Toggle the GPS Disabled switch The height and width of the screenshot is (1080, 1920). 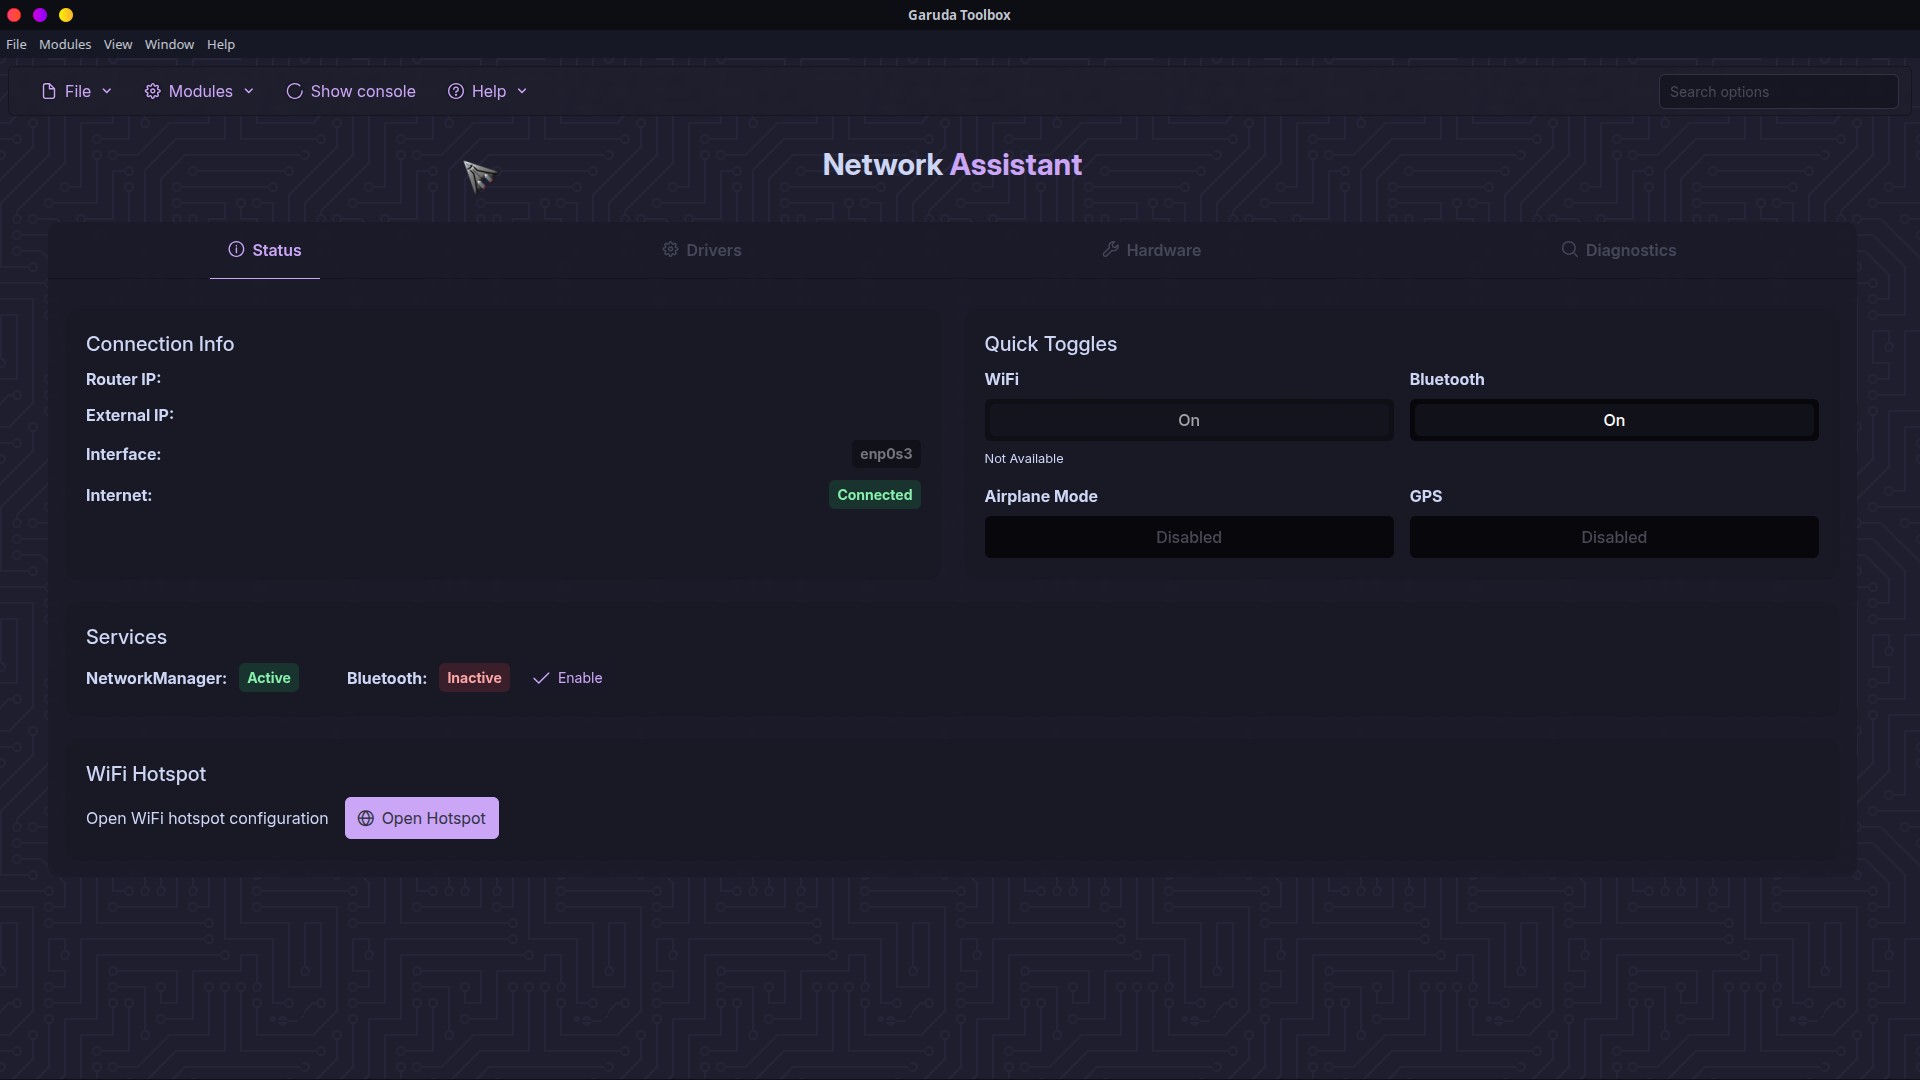pos(1614,537)
